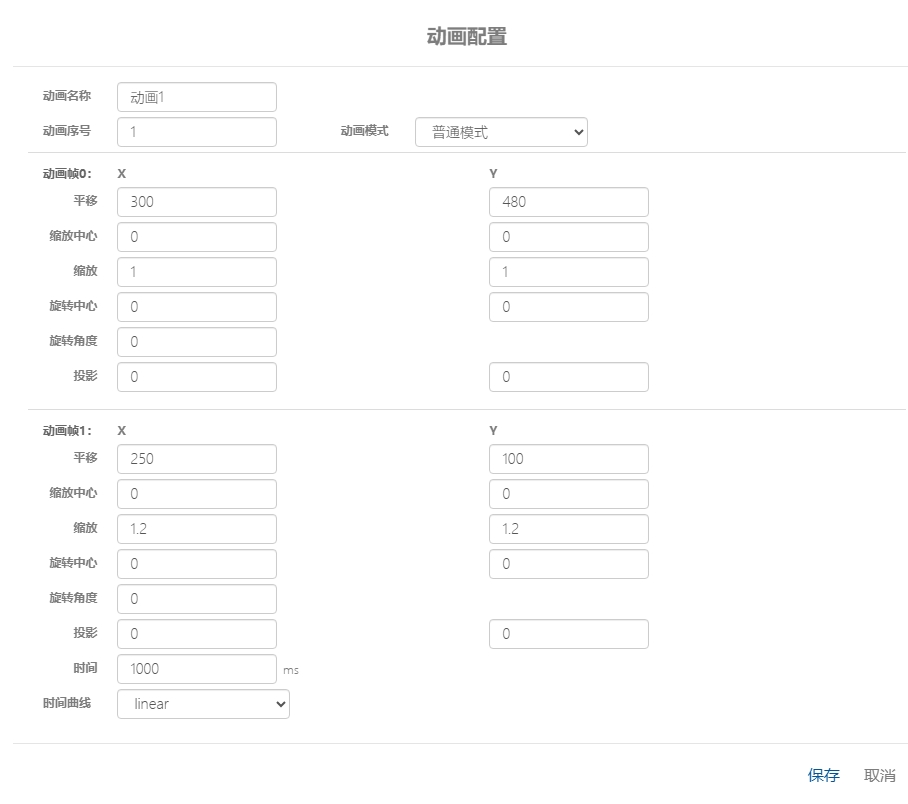The height and width of the screenshot is (804, 908).
Task: Expand the 时间曲线 linear dropdown
Action: (x=203, y=704)
